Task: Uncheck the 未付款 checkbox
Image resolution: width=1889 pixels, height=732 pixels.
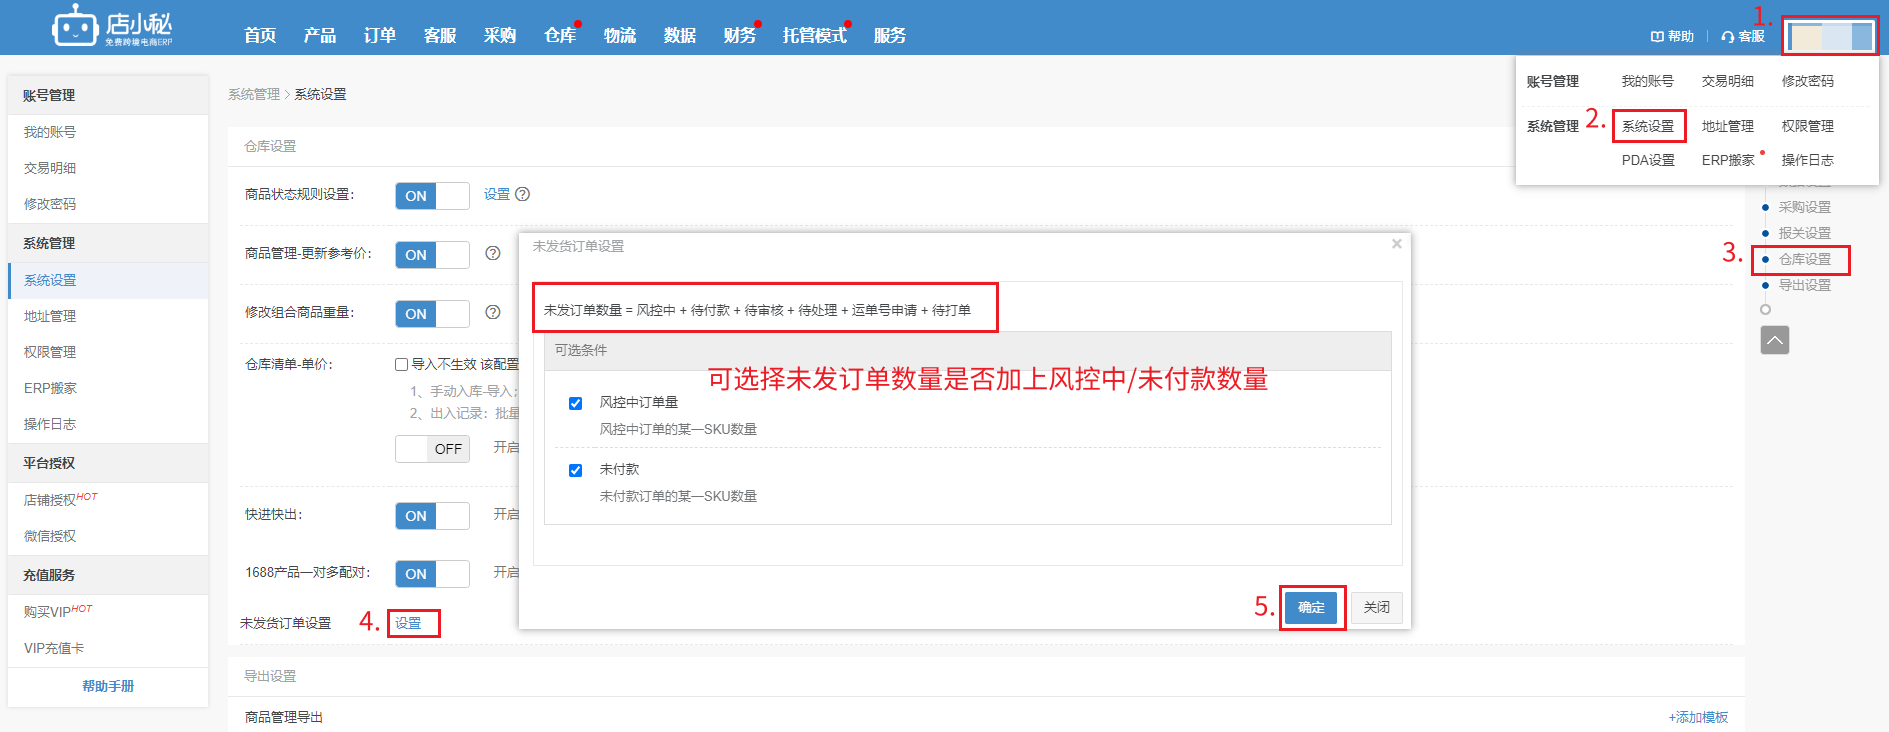Action: tap(575, 470)
